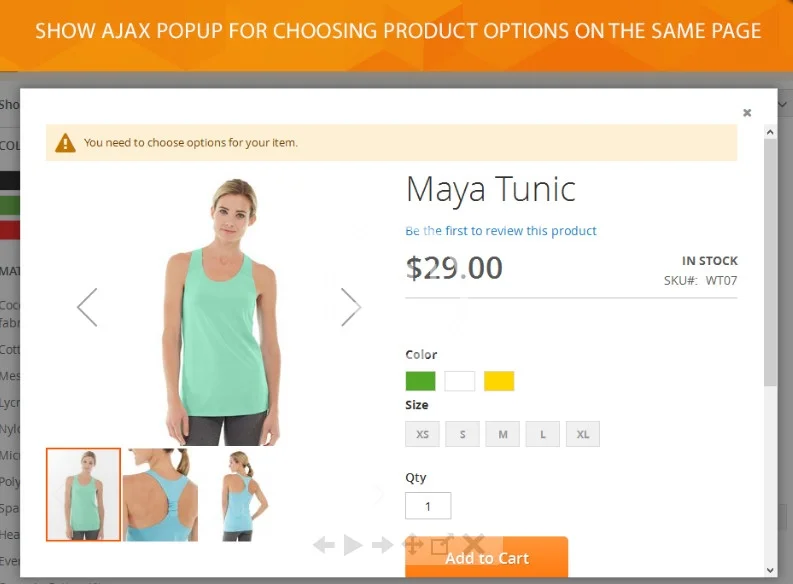Select the back-view racerback thumbnail
This screenshot has height=584, width=793.
pyautogui.click(x=160, y=495)
